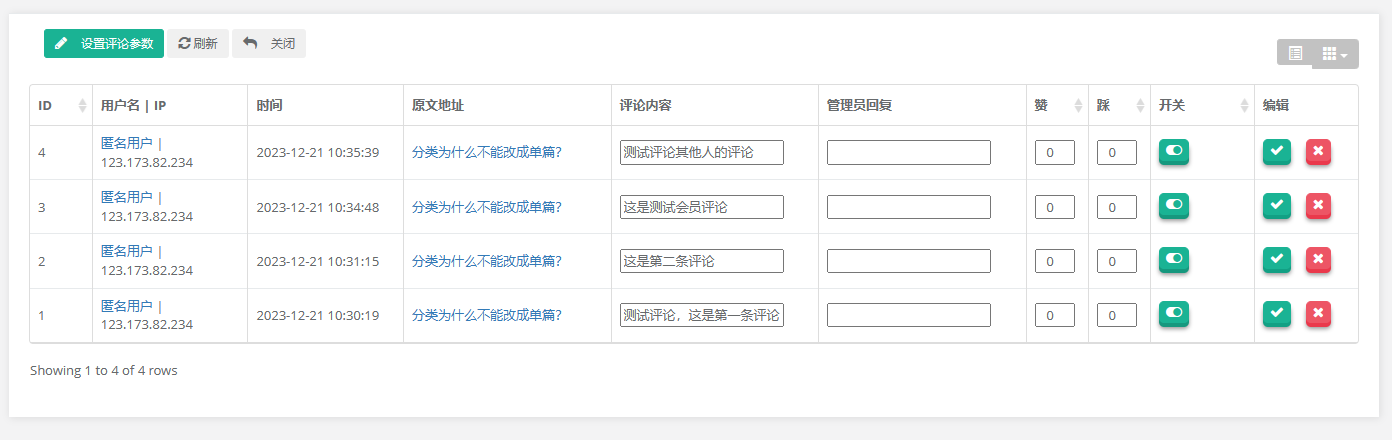
Task: Click green checkmark save icon for comment ID 4
Action: pos(1276,152)
